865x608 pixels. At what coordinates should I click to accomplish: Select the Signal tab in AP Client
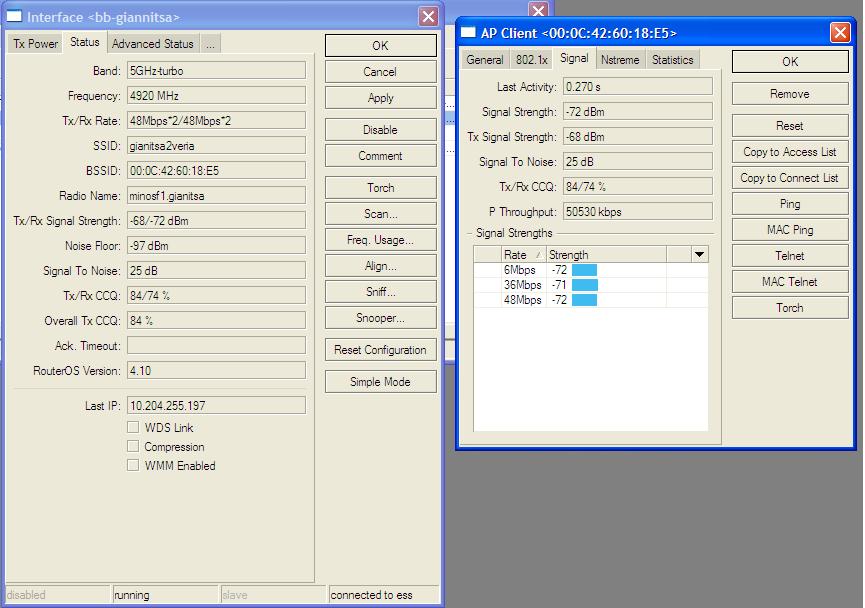[x=574, y=58]
